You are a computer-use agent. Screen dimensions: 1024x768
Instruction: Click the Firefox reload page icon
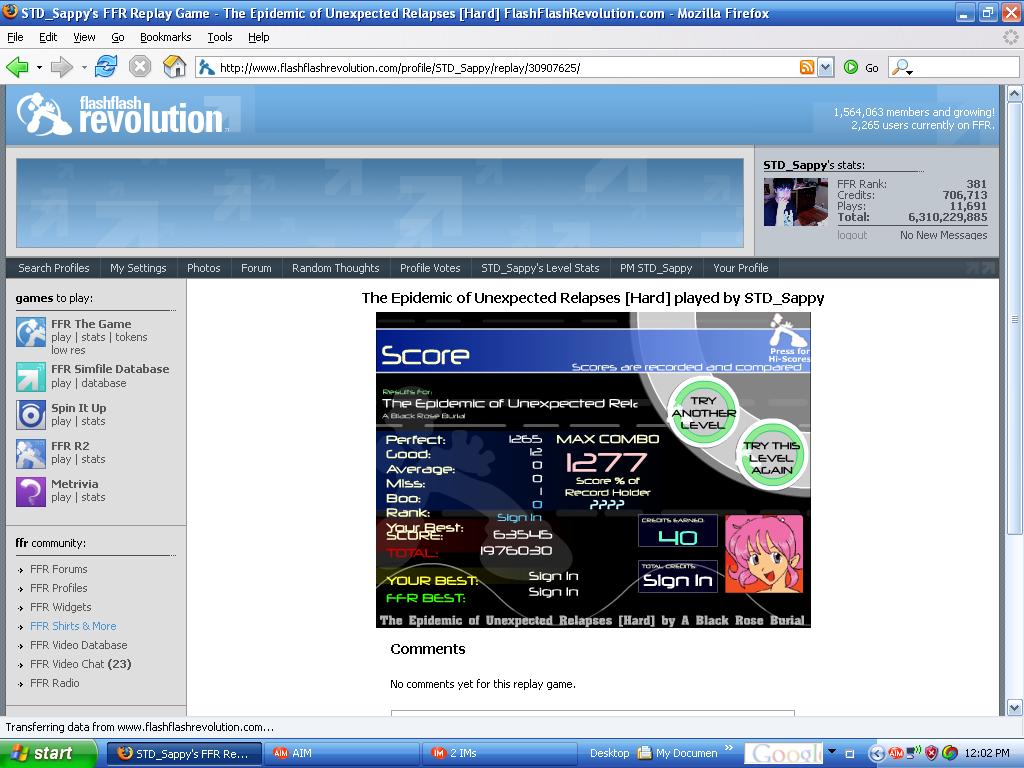(106, 67)
